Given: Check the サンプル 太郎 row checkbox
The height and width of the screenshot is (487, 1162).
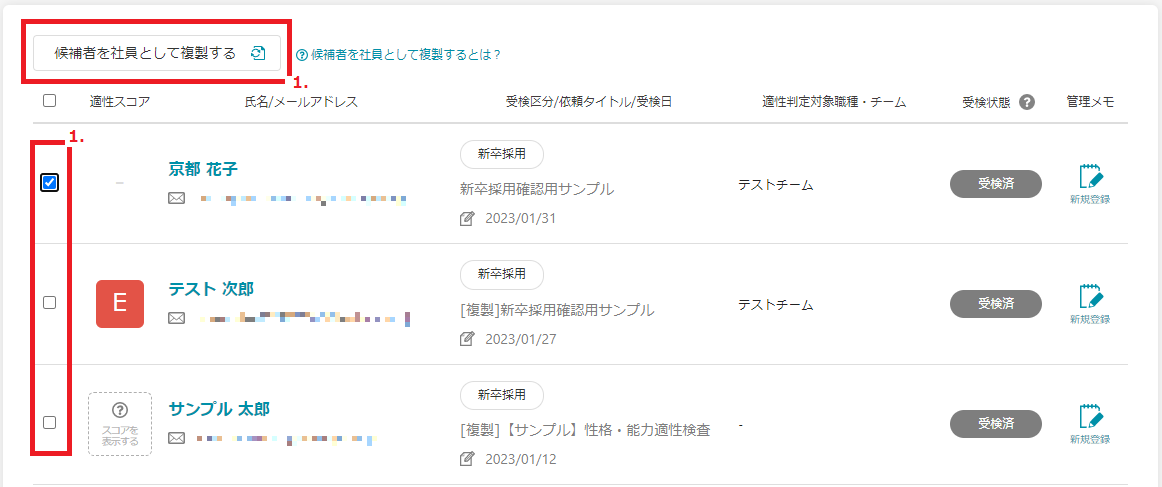Looking at the screenshot, I should 50,422.
